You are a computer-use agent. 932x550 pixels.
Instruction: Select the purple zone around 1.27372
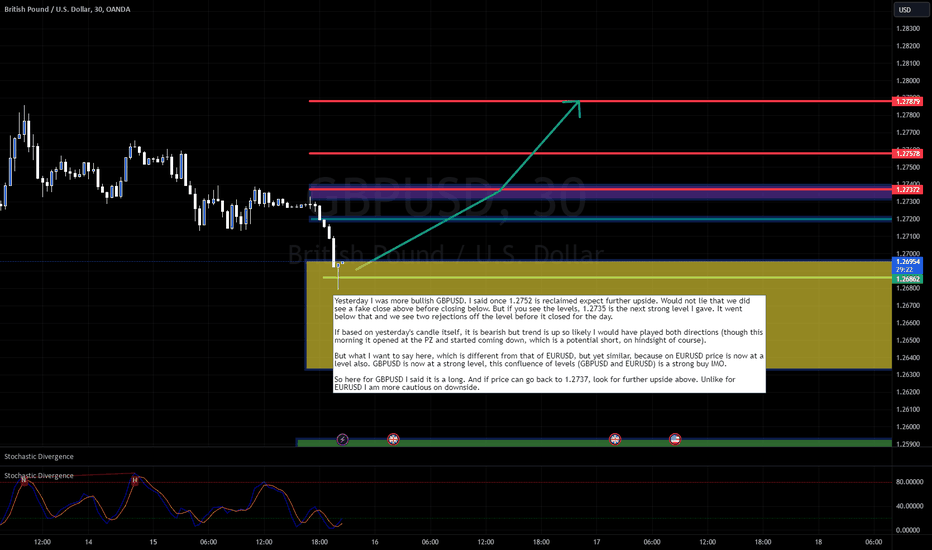tap(600, 193)
